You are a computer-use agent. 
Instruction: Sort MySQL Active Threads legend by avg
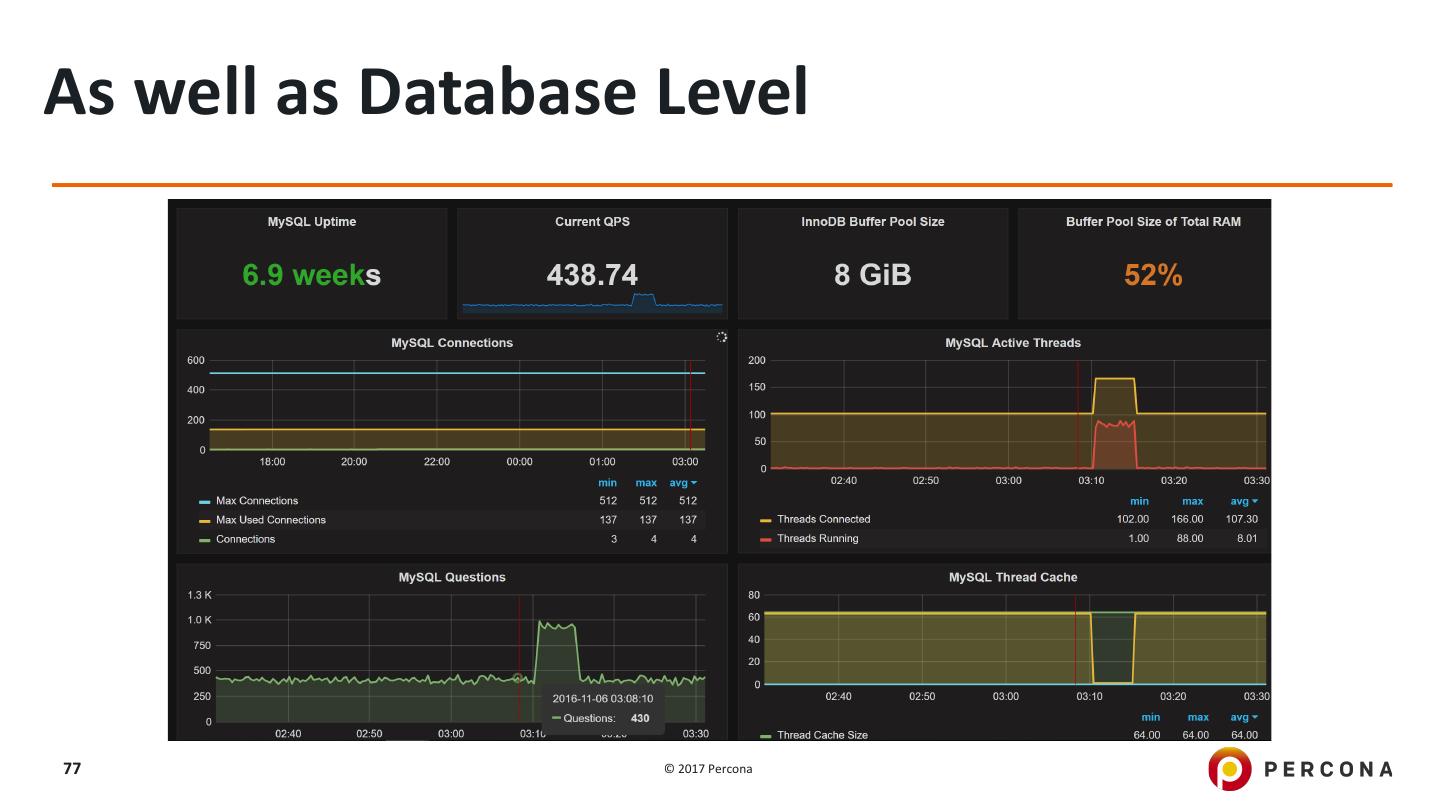(x=1243, y=501)
